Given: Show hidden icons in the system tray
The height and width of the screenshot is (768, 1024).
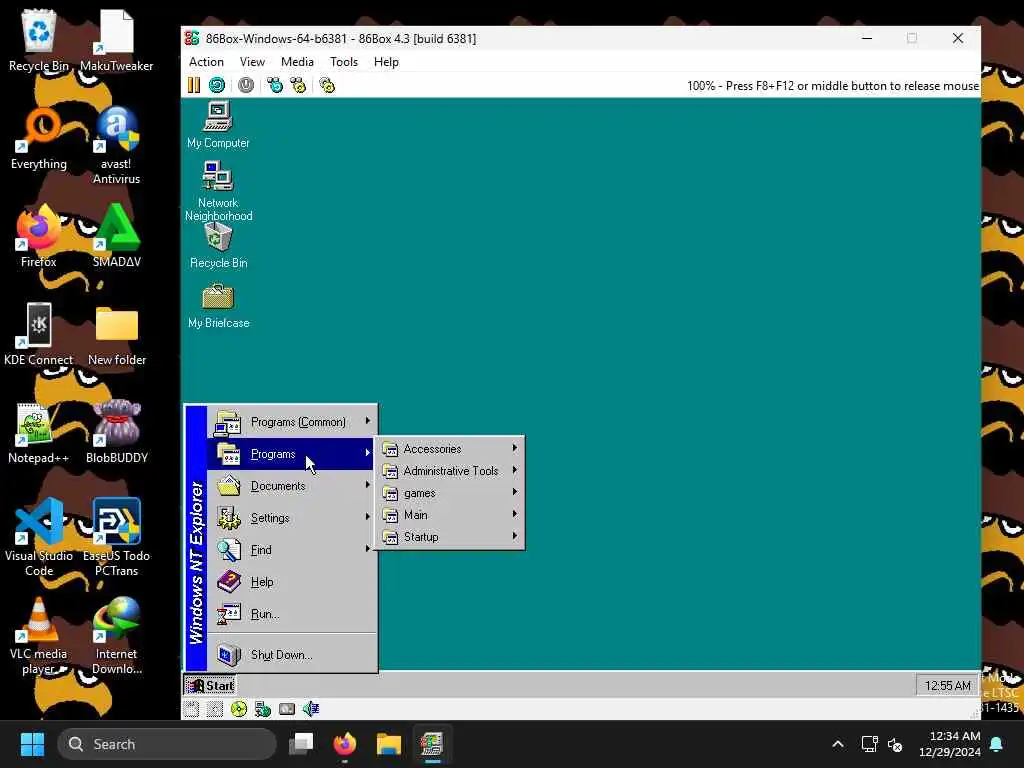Looking at the screenshot, I should tap(838, 744).
